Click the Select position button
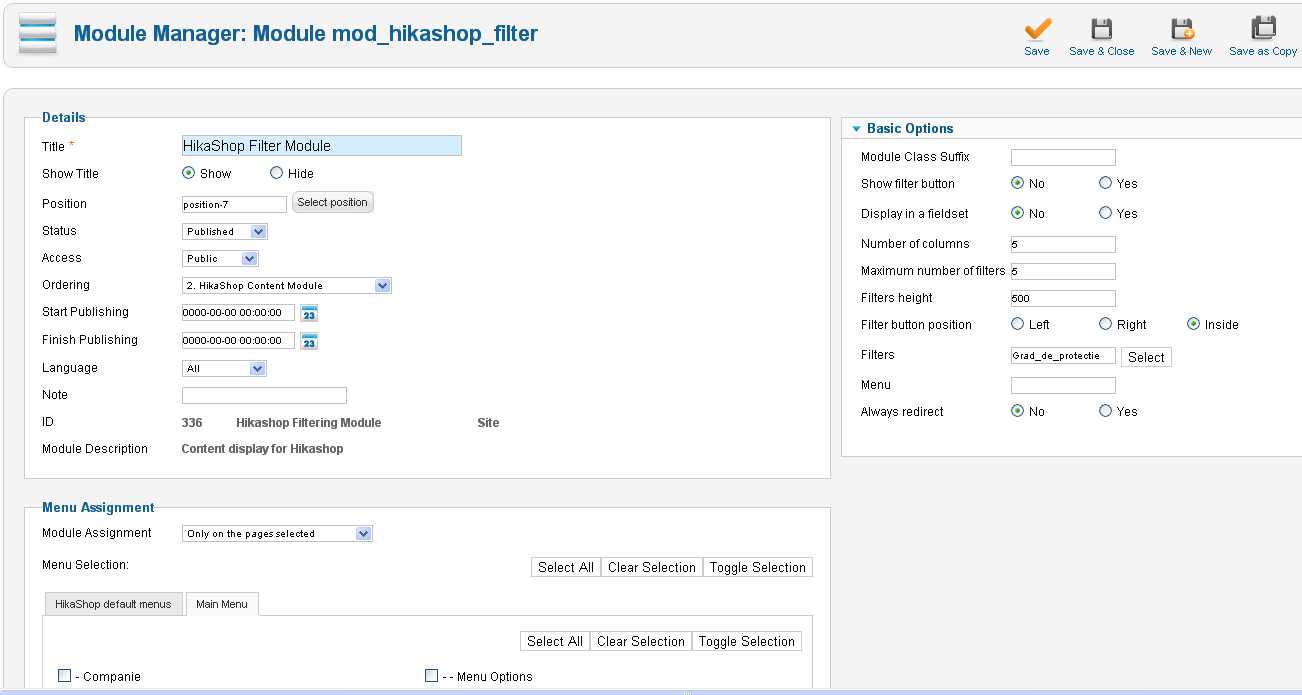This screenshot has height=695, width=1302. coord(333,203)
